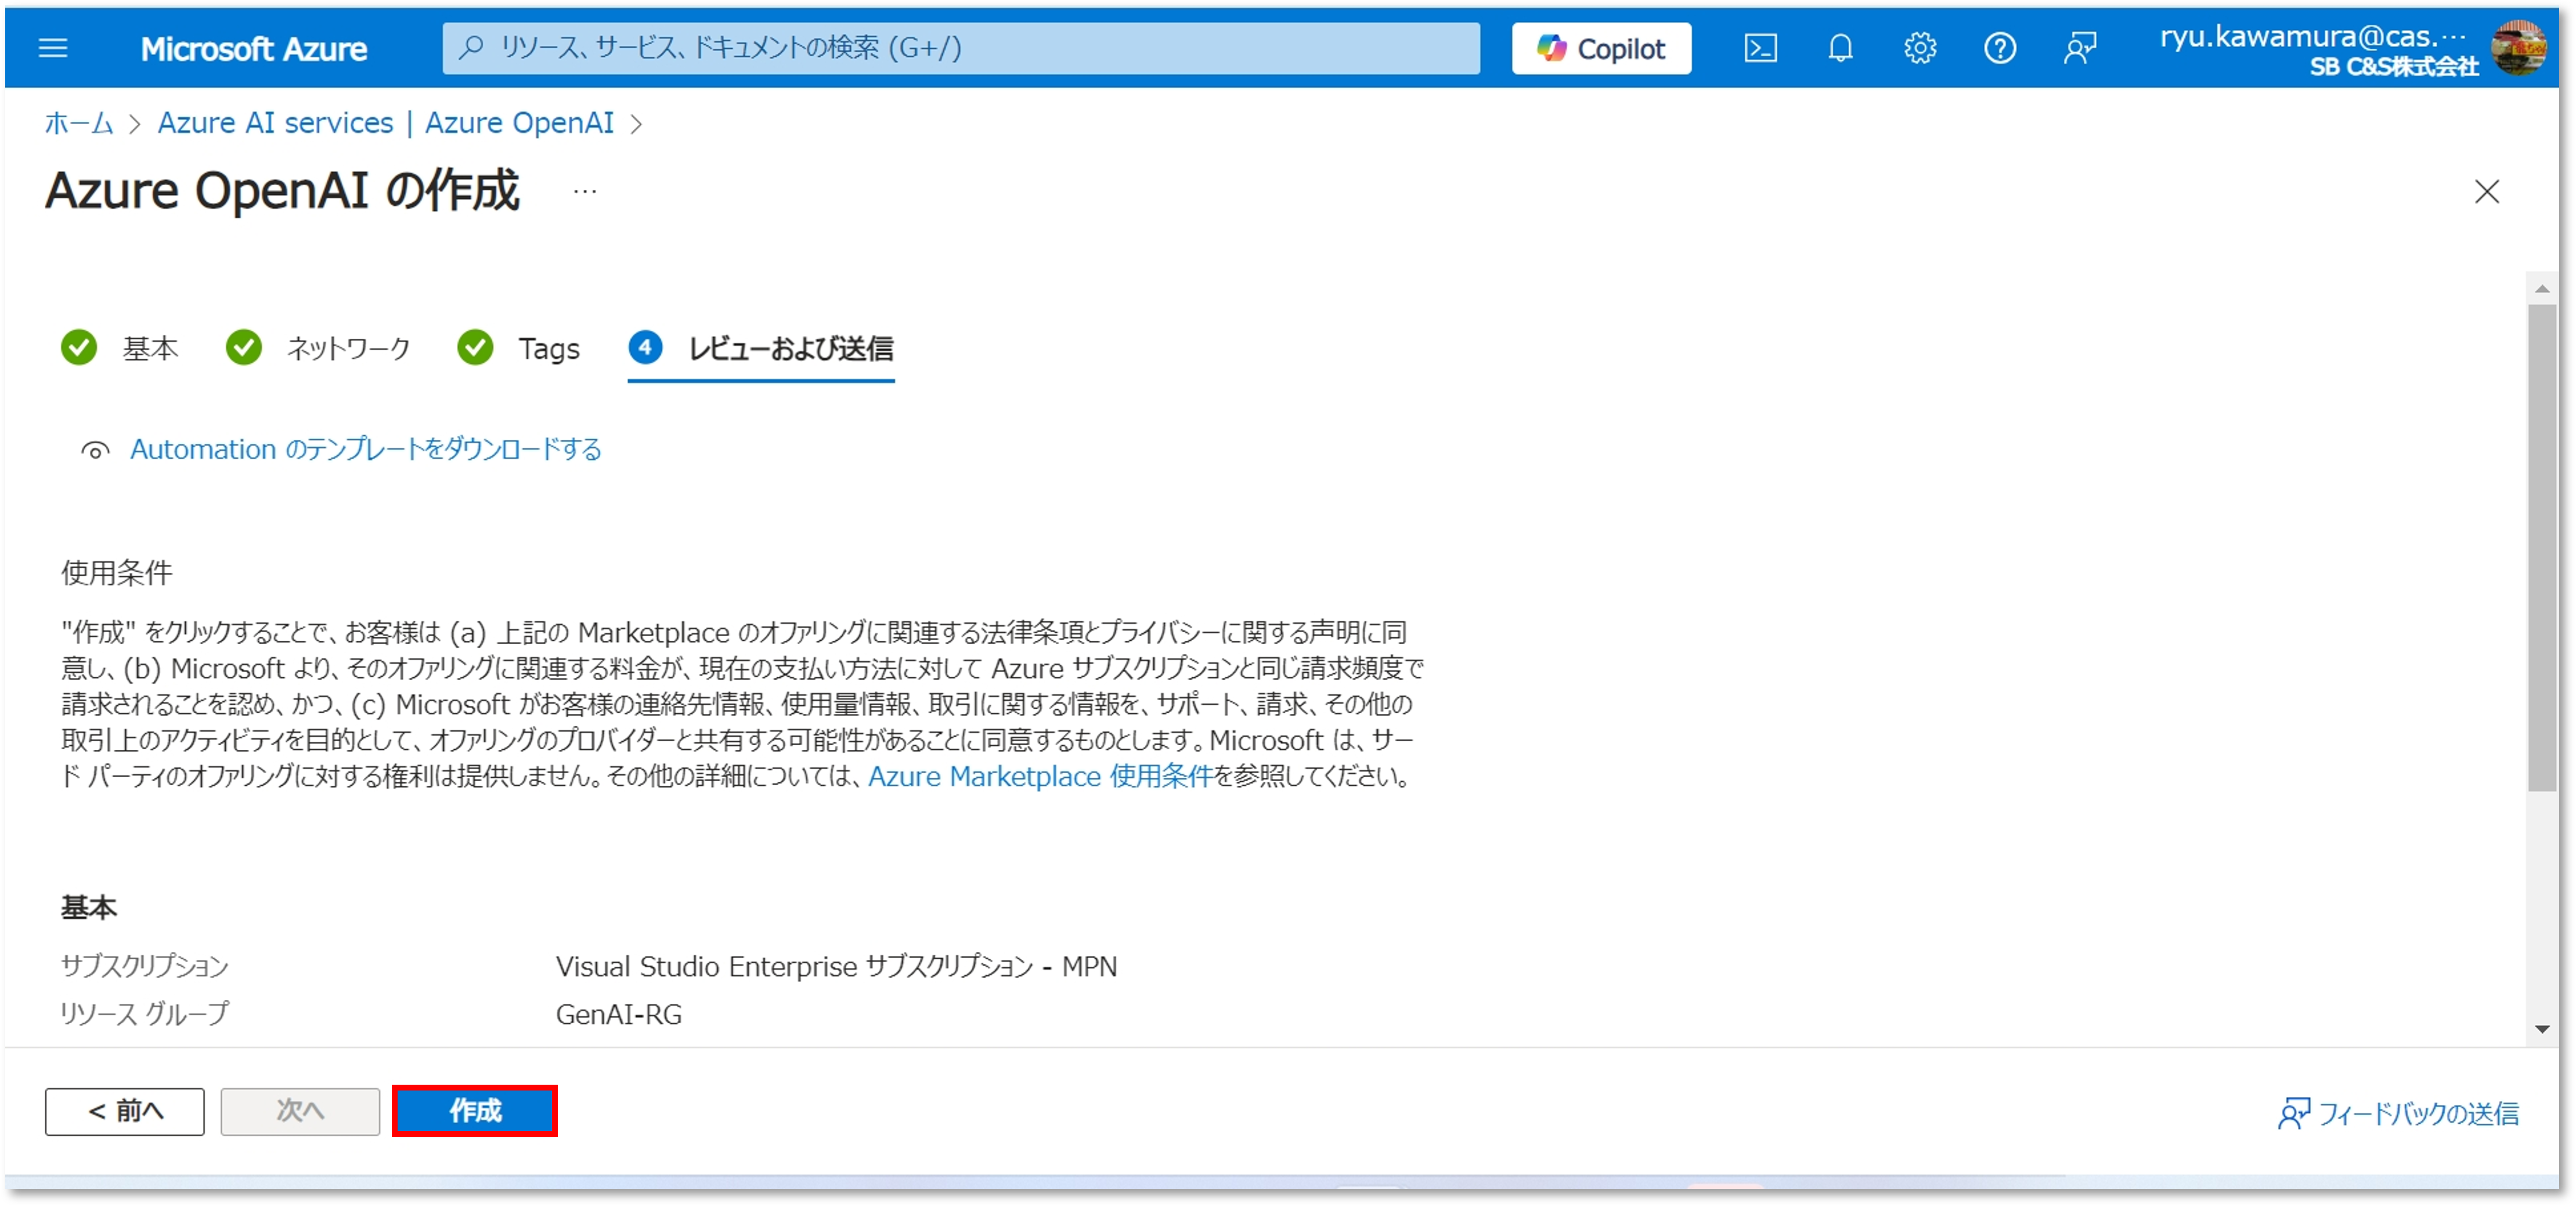Click the ホーム breadcrumb link
Screen dimensions: 2576x1206
pyautogui.click(x=78, y=123)
